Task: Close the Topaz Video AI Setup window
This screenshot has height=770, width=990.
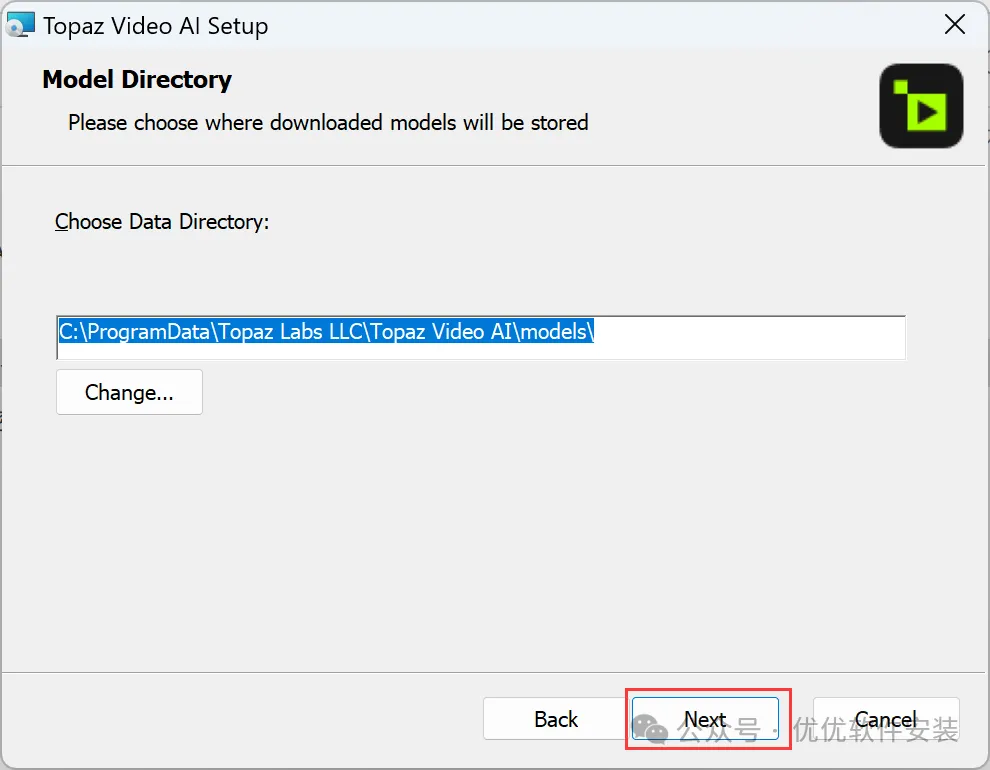Action: tap(955, 26)
